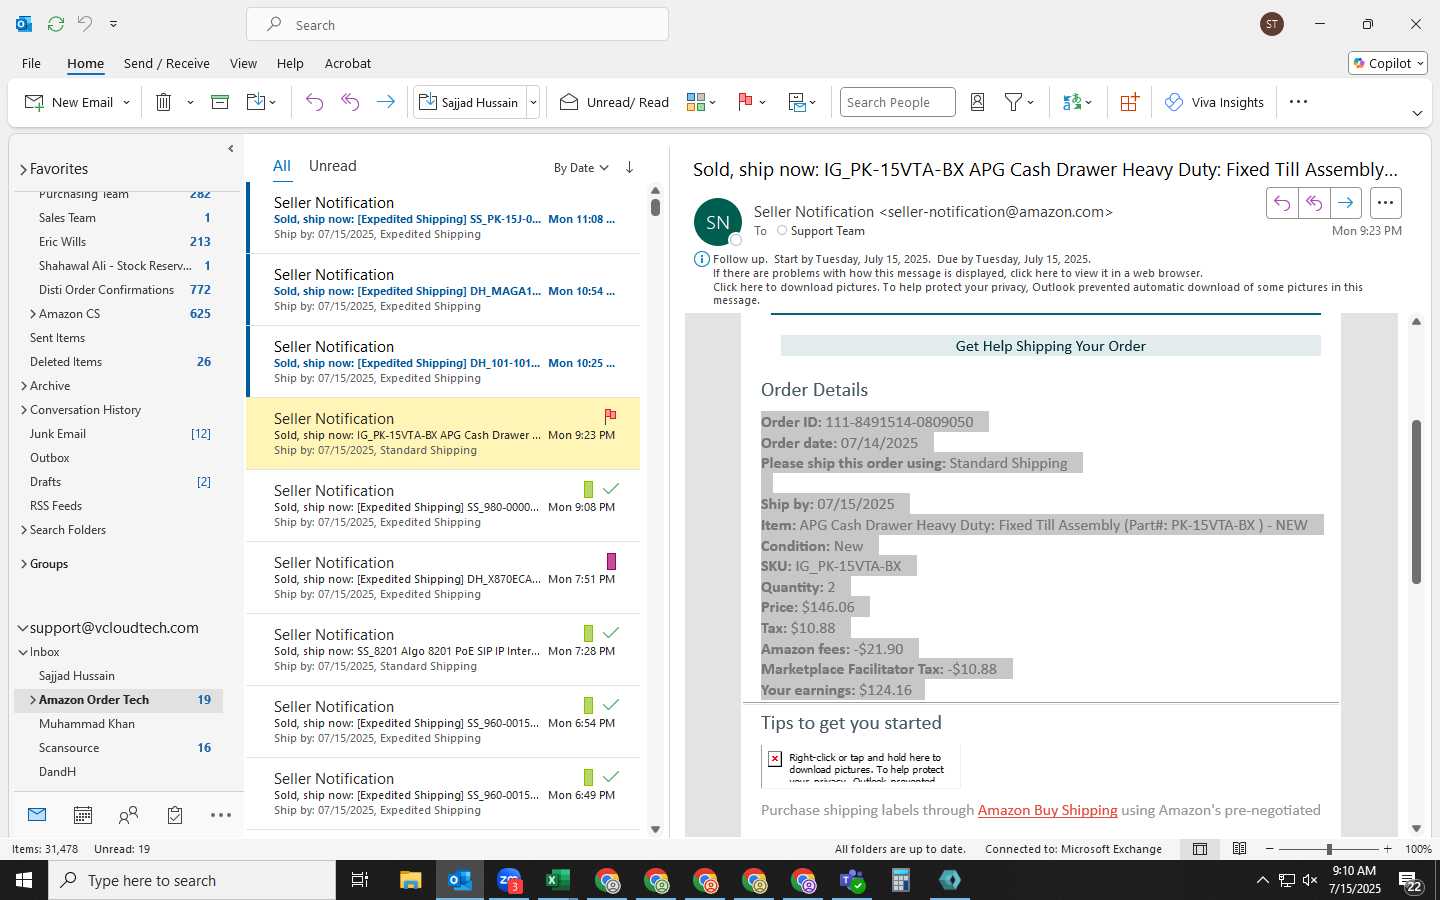Open more navigation options ellipsis
The height and width of the screenshot is (900, 1440).
pyautogui.click(x=221, y=815)
